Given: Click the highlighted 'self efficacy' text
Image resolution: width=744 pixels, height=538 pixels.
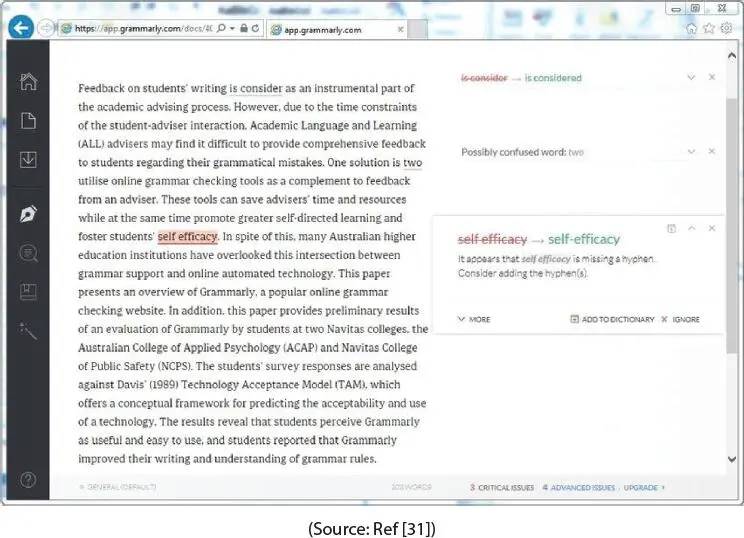Looking at the screenshot, I should pos(187,236).
